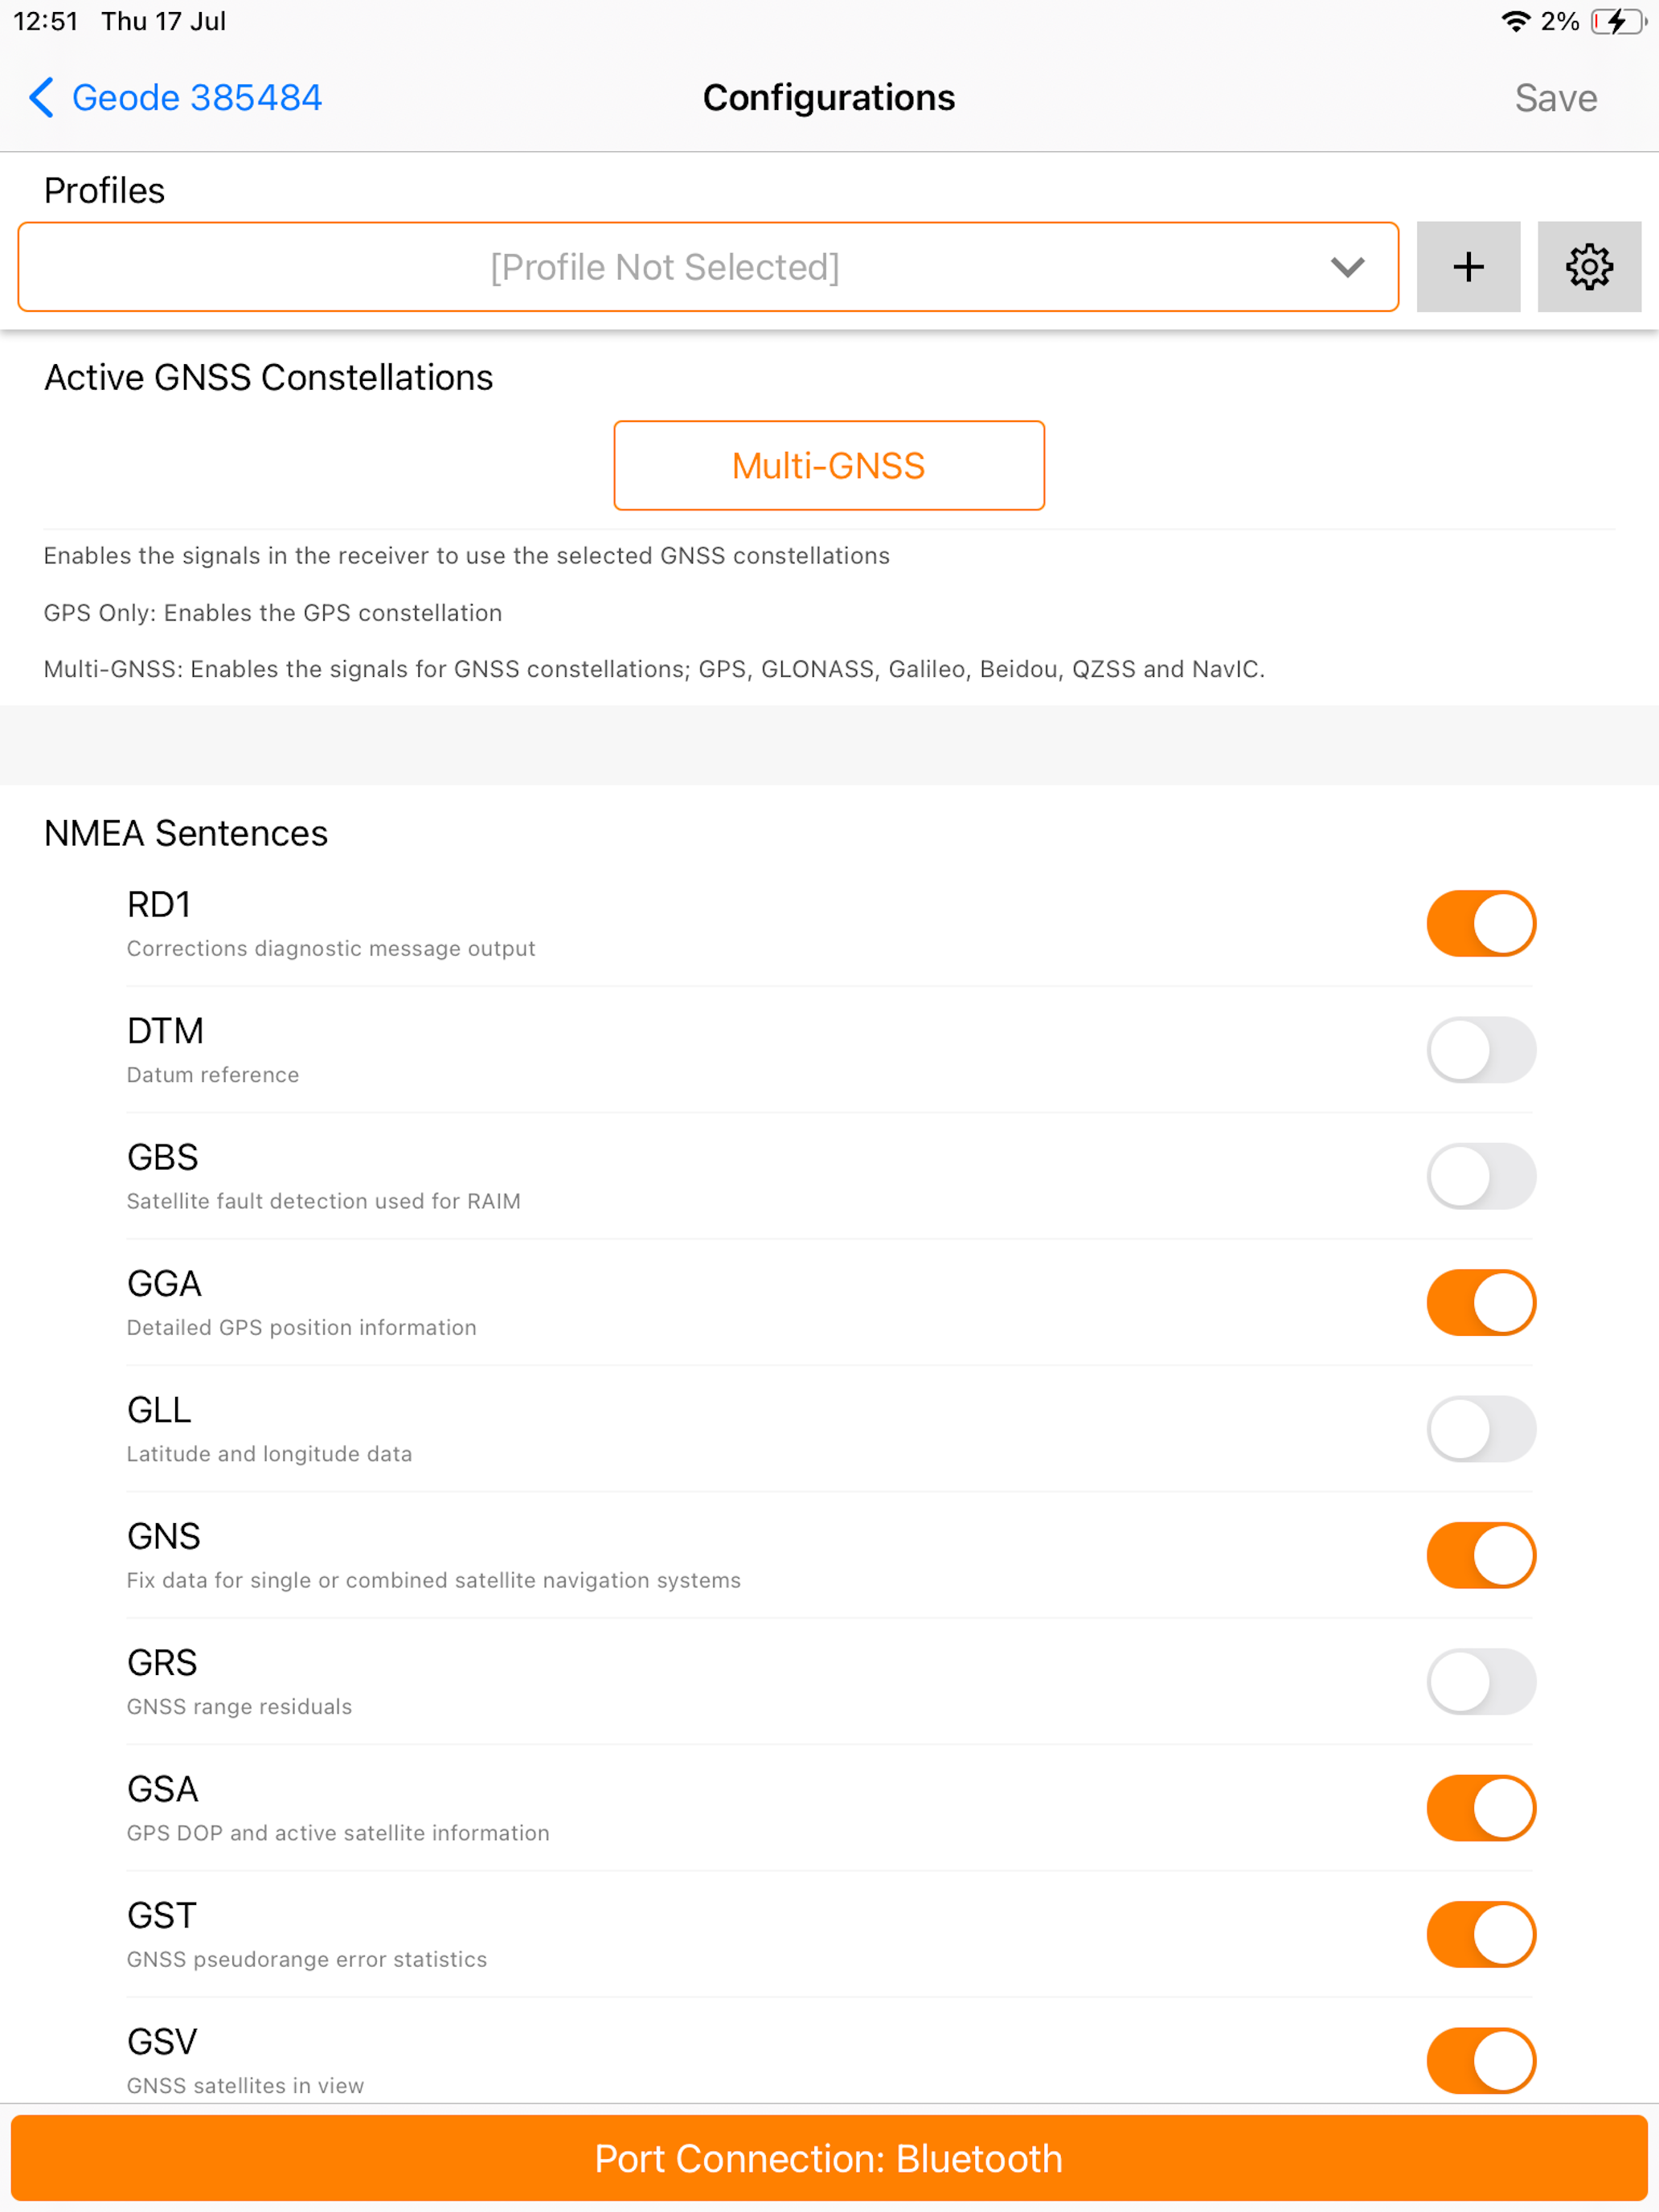Turn on the GBS satellite fault detection

[x=1481, y=1177]
